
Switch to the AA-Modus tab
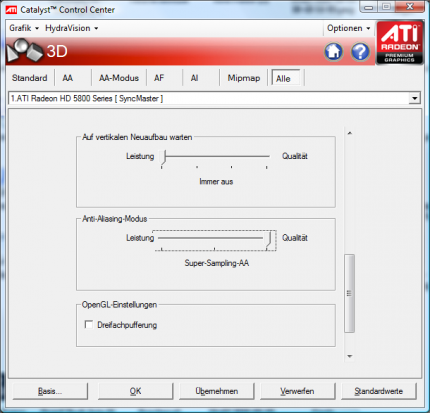[x=119, y=78]
